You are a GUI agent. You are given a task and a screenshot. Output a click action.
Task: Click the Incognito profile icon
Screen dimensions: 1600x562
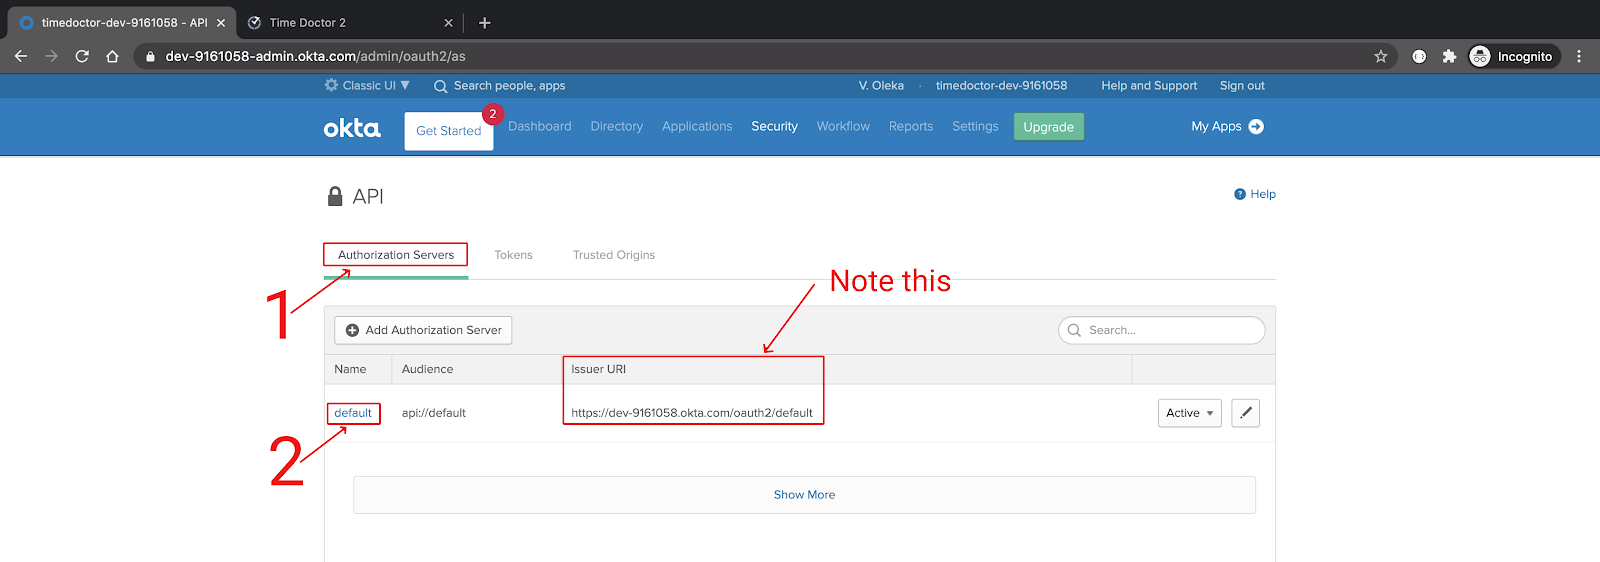coord(1480,56)
